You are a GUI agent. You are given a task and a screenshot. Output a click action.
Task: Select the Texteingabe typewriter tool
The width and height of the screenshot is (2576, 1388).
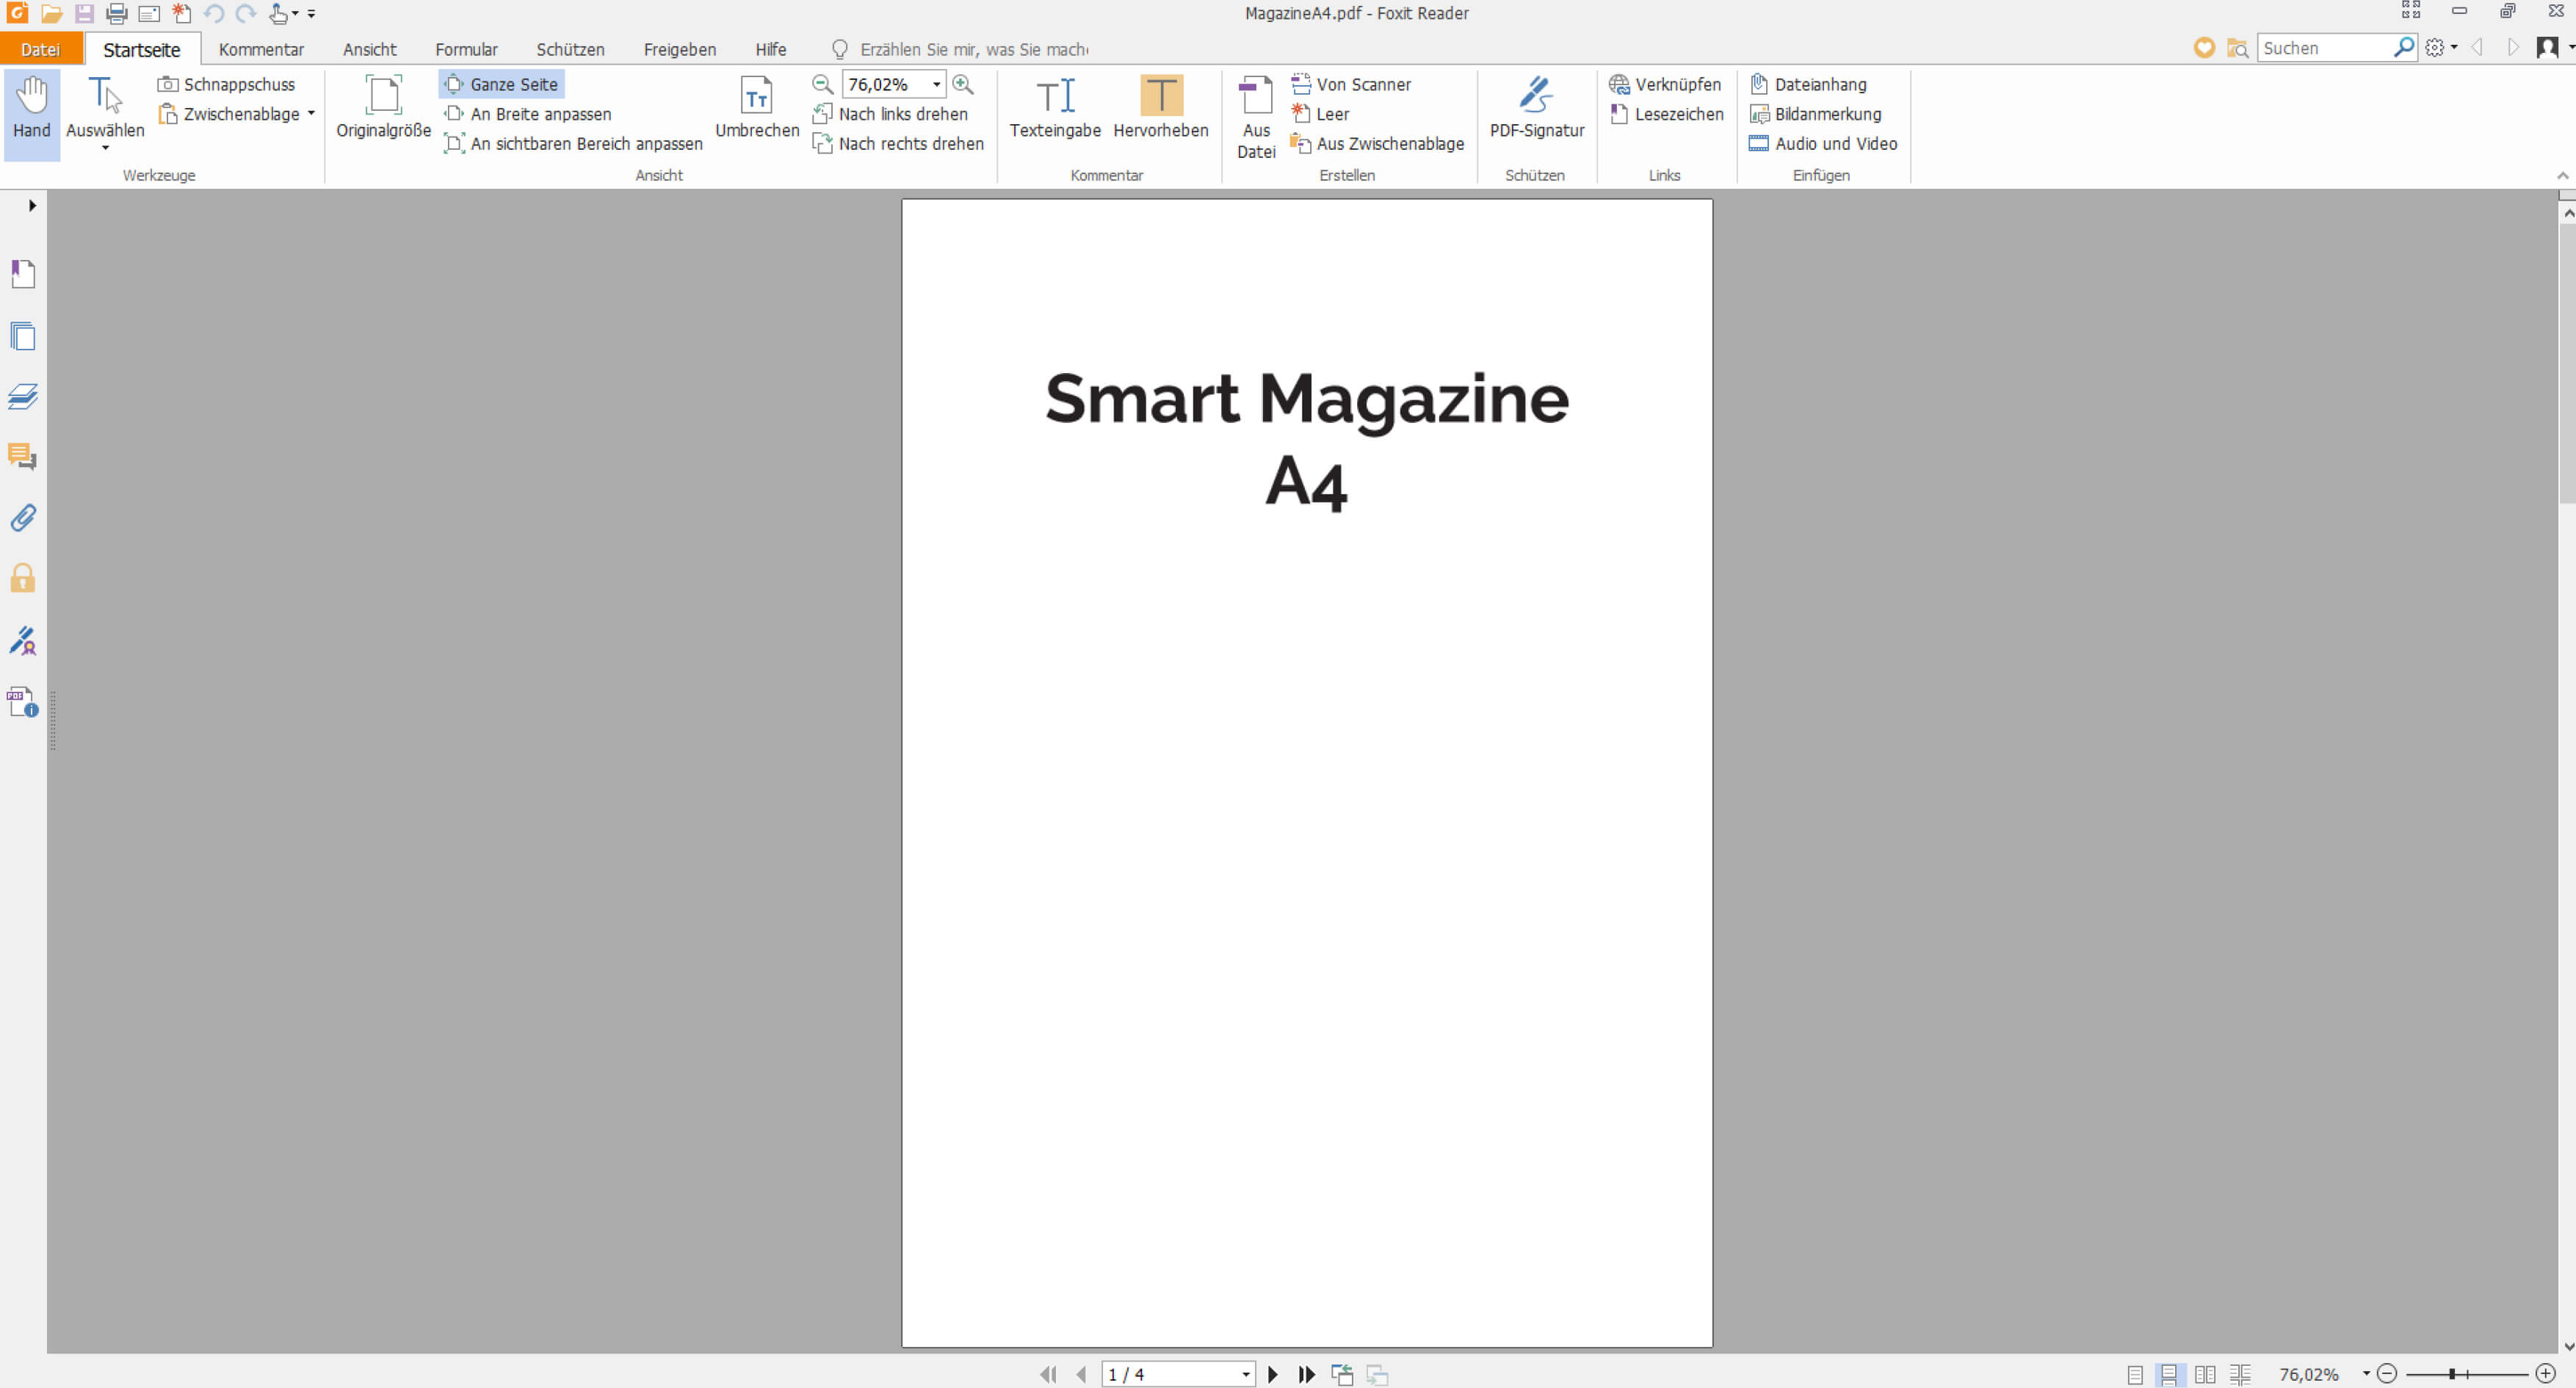pyautogui.click(x=1055, y=107)
